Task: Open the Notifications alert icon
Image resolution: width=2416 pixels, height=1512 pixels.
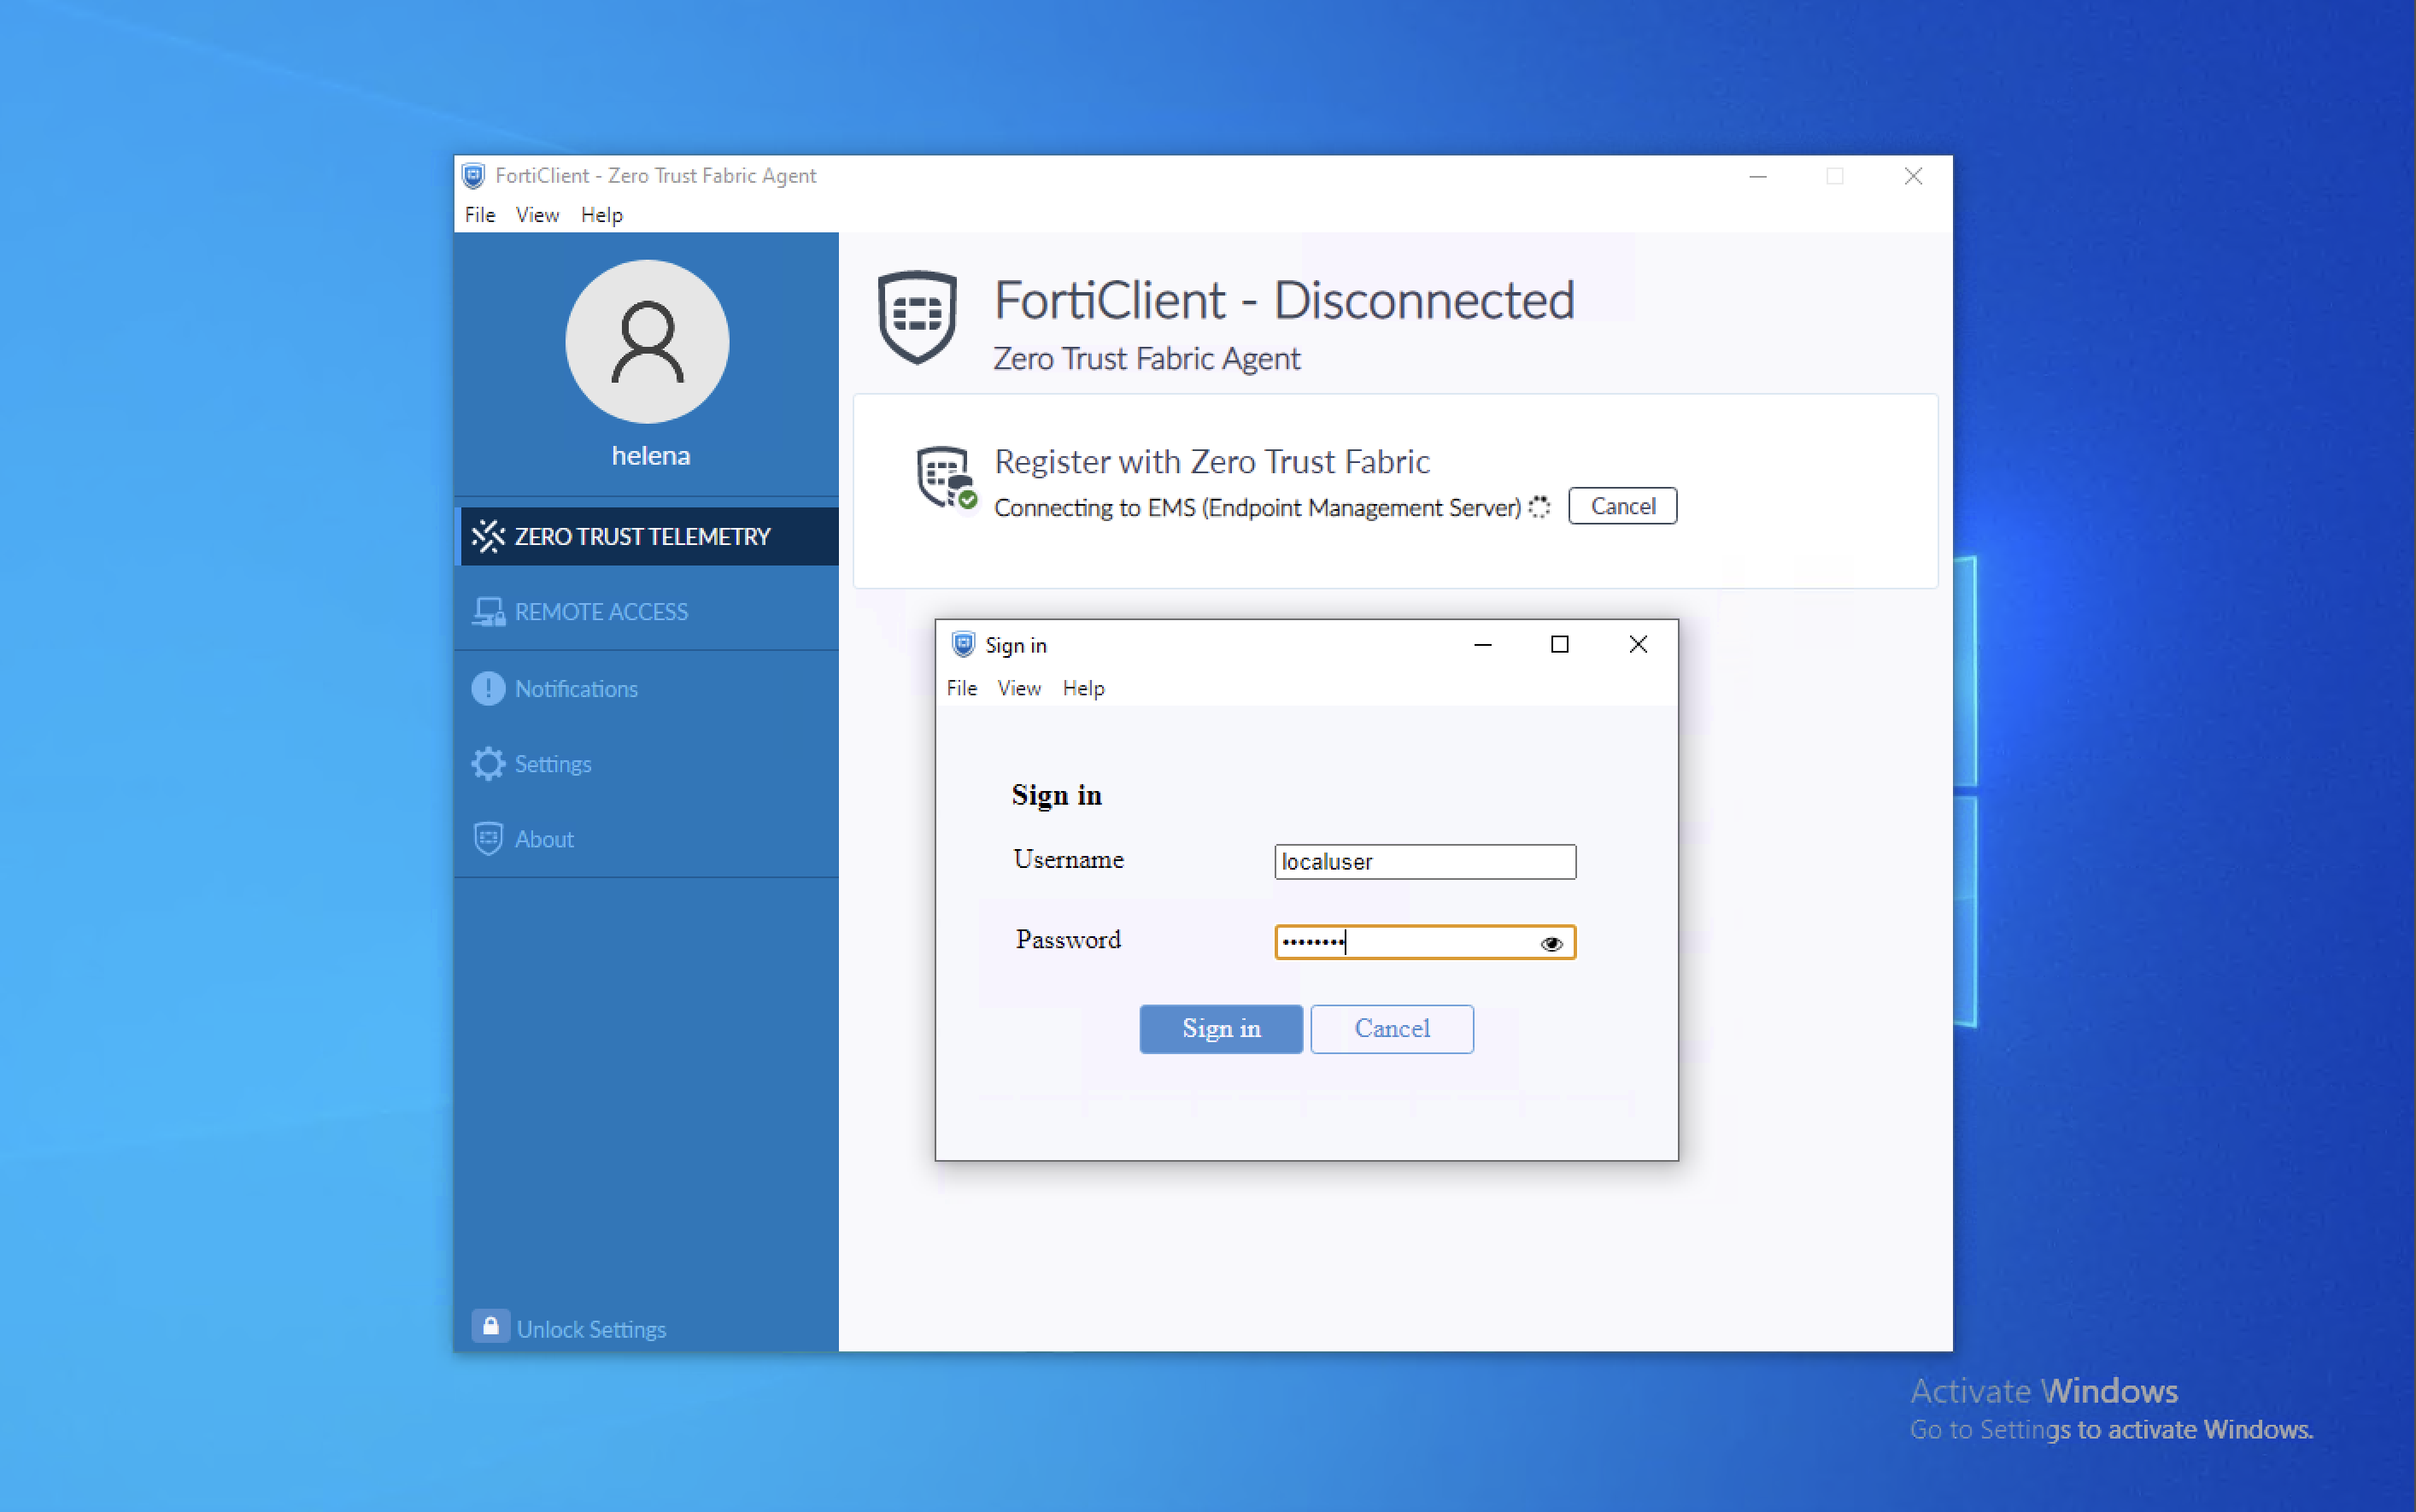Action: [488, 688]
